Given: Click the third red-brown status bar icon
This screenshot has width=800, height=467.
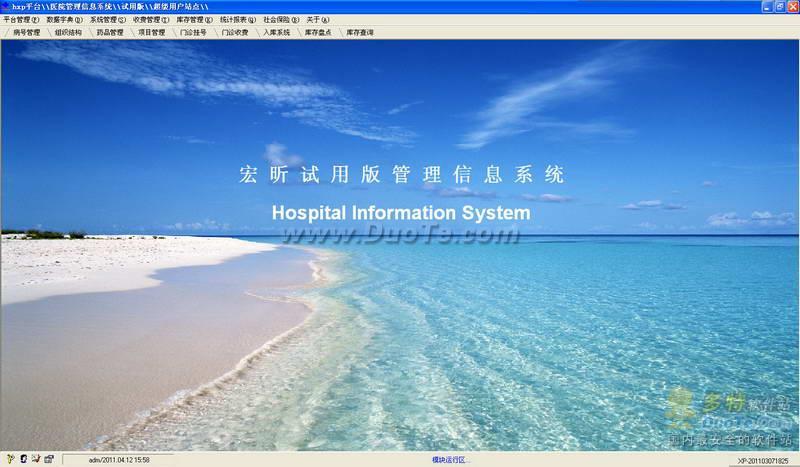Looking at the screenshot, I should pyautogui.click(x=36, y=459).
